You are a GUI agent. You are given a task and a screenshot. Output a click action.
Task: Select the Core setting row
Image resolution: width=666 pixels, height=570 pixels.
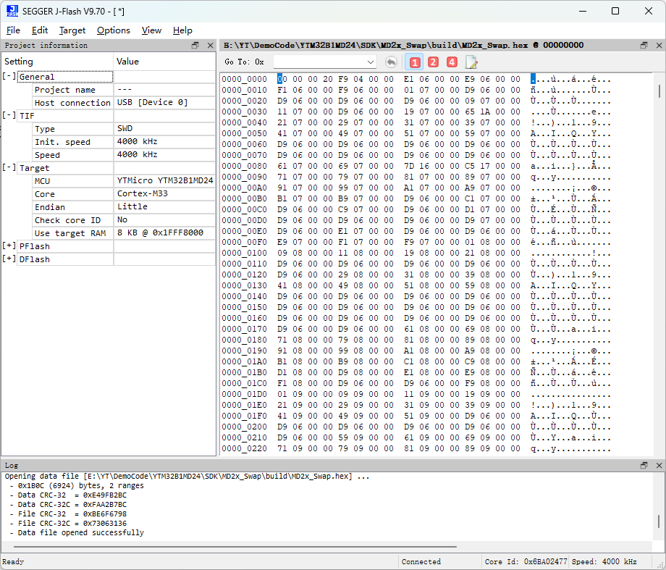click(x=124, y=194)
